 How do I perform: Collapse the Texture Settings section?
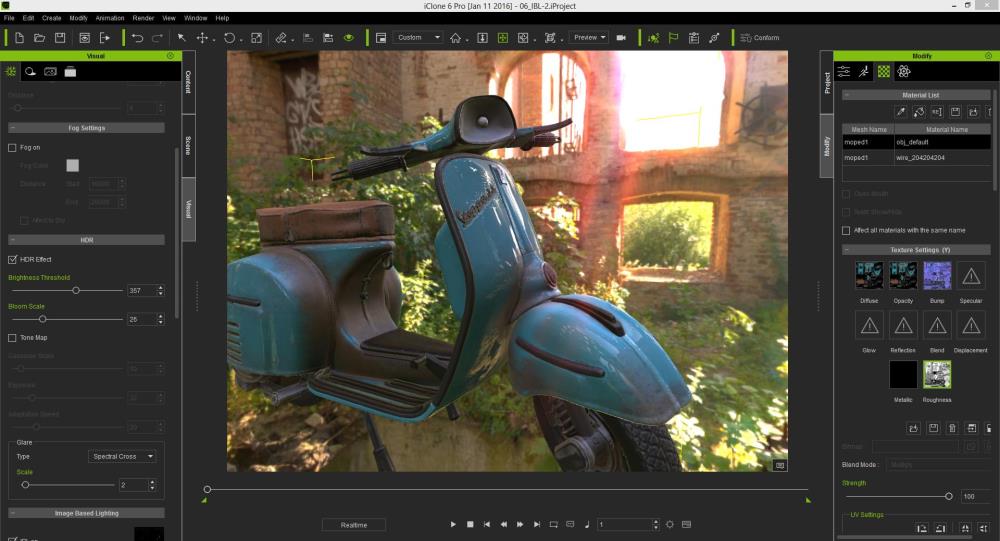pyautogui.click(x=847, y=249)
